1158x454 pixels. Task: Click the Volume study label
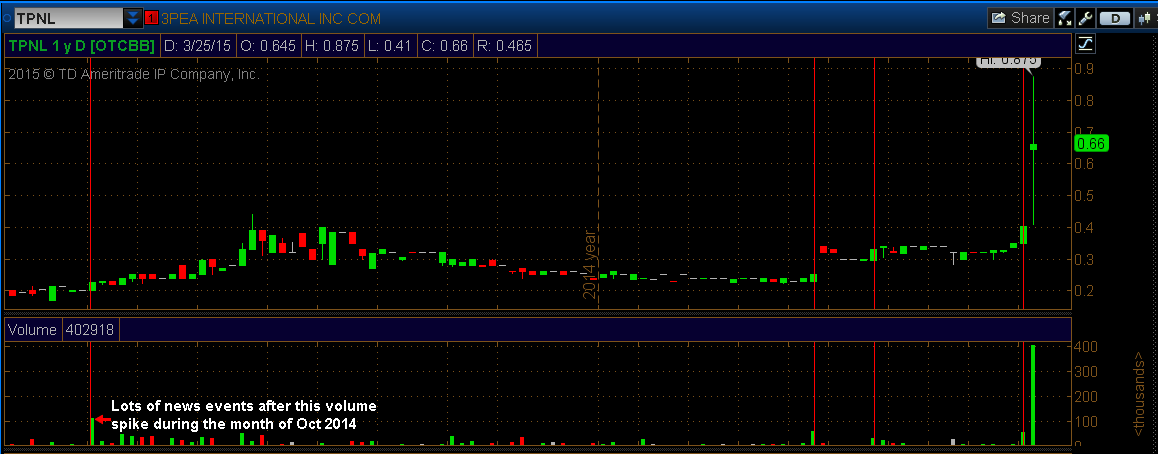pyautogui.click(x=32, y=330)
